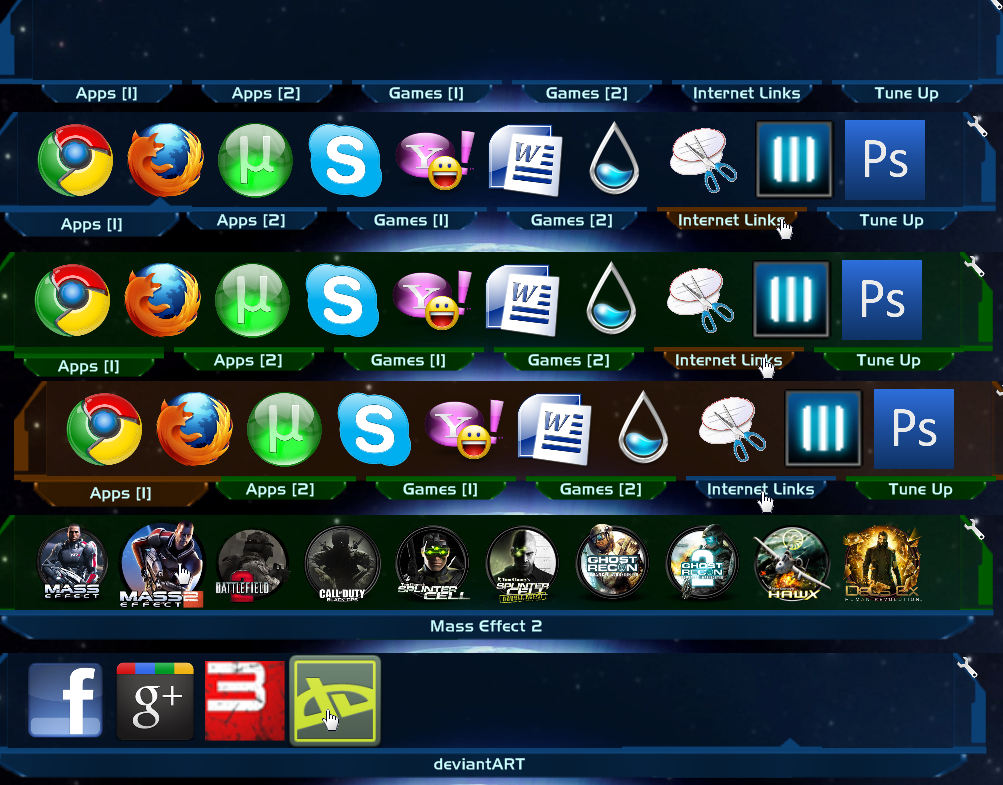Image resolution: width=1003 pixels, height=785 pixels.
Task: Select Games [1] tab in topmost row
Action: tap(426, 93)
